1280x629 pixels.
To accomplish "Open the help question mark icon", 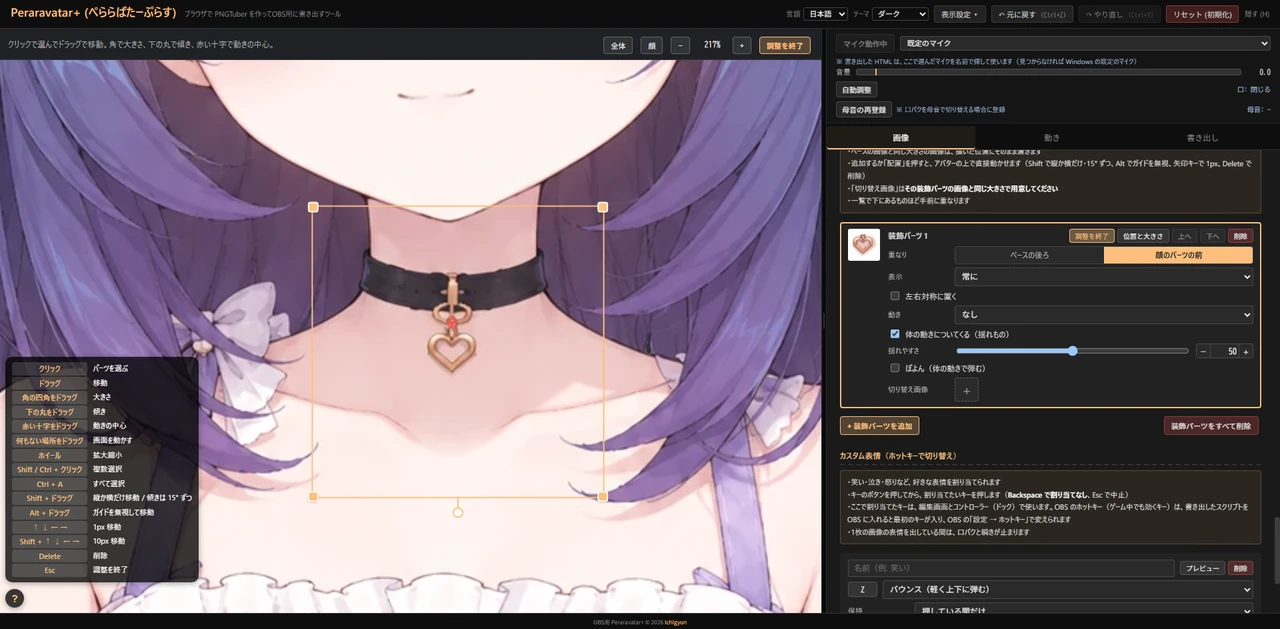I will click(15, 598).
